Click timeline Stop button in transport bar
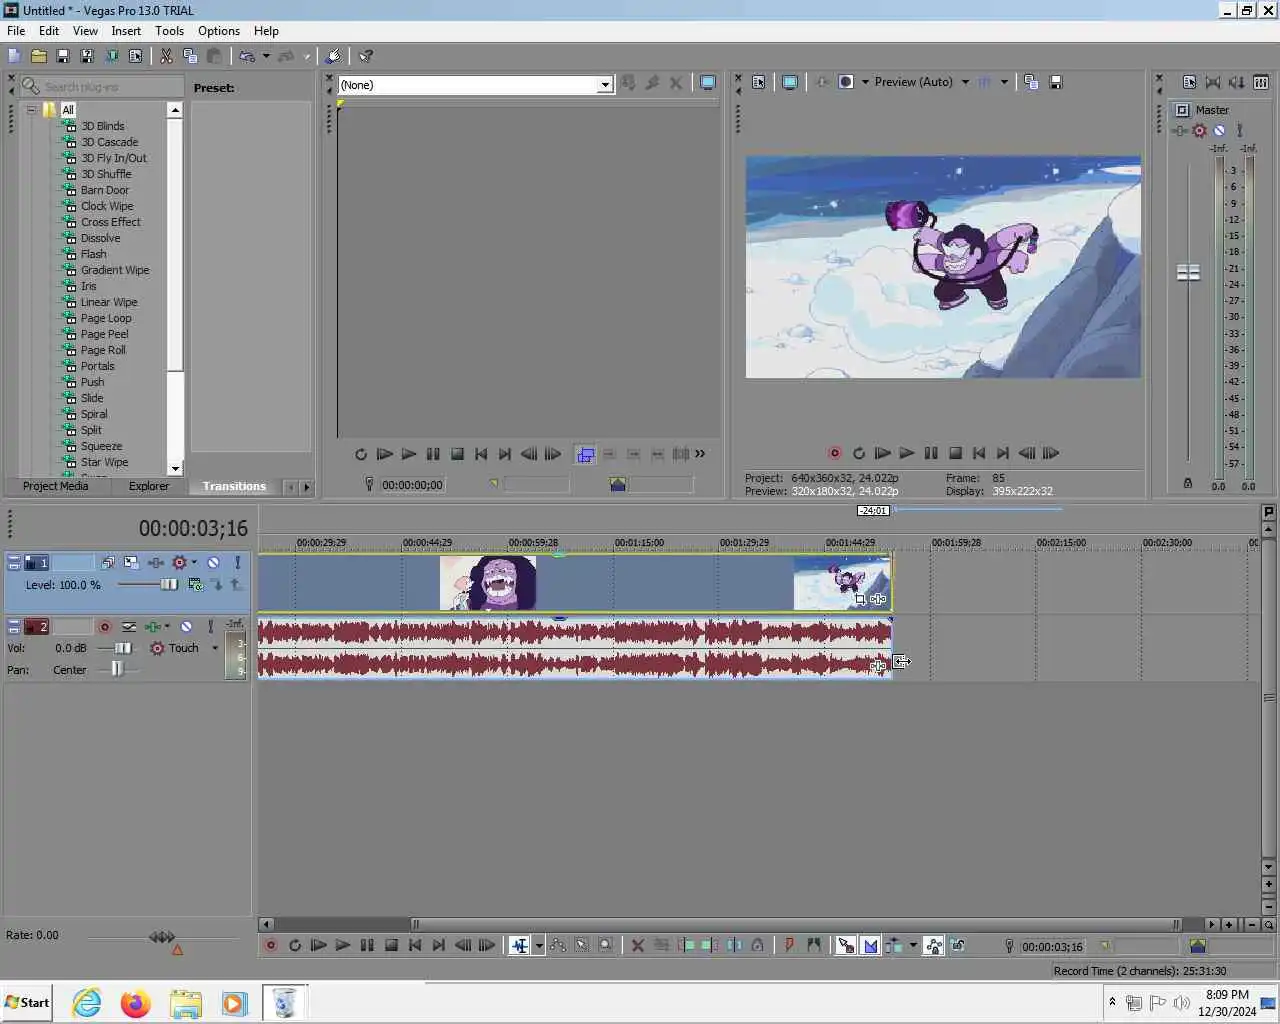Image resolution: width=1280 pixels, height=1024 pixels. pyautogui.click(x=391, y=945)
